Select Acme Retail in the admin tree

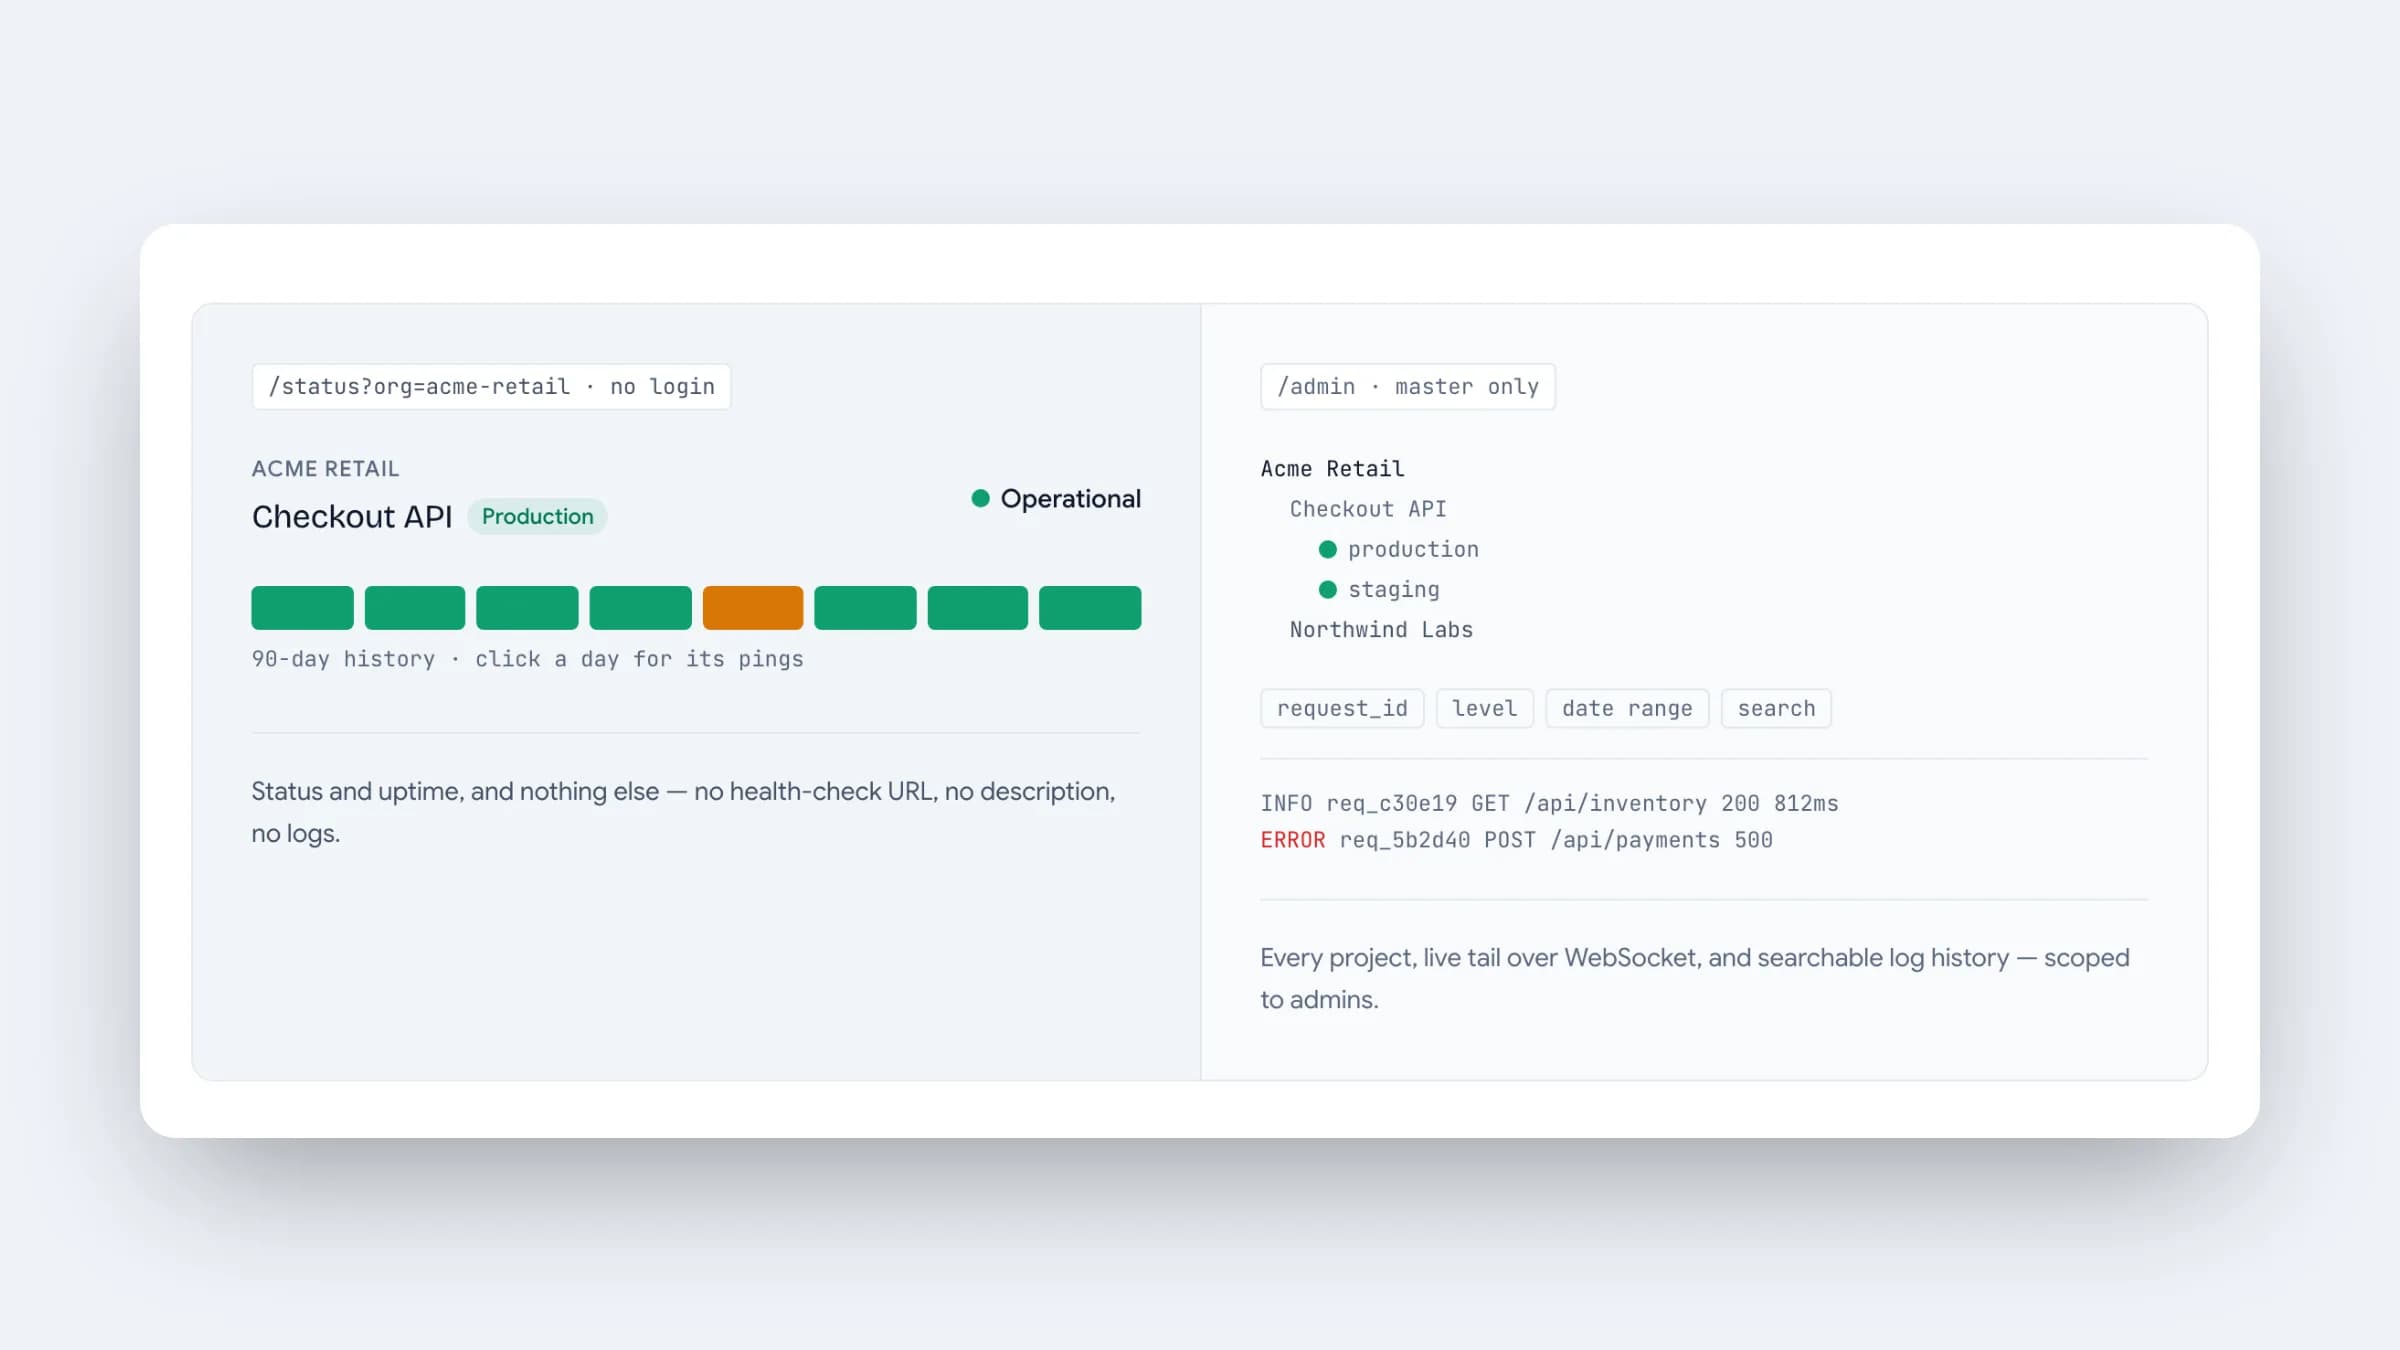tap(1332, 469)
